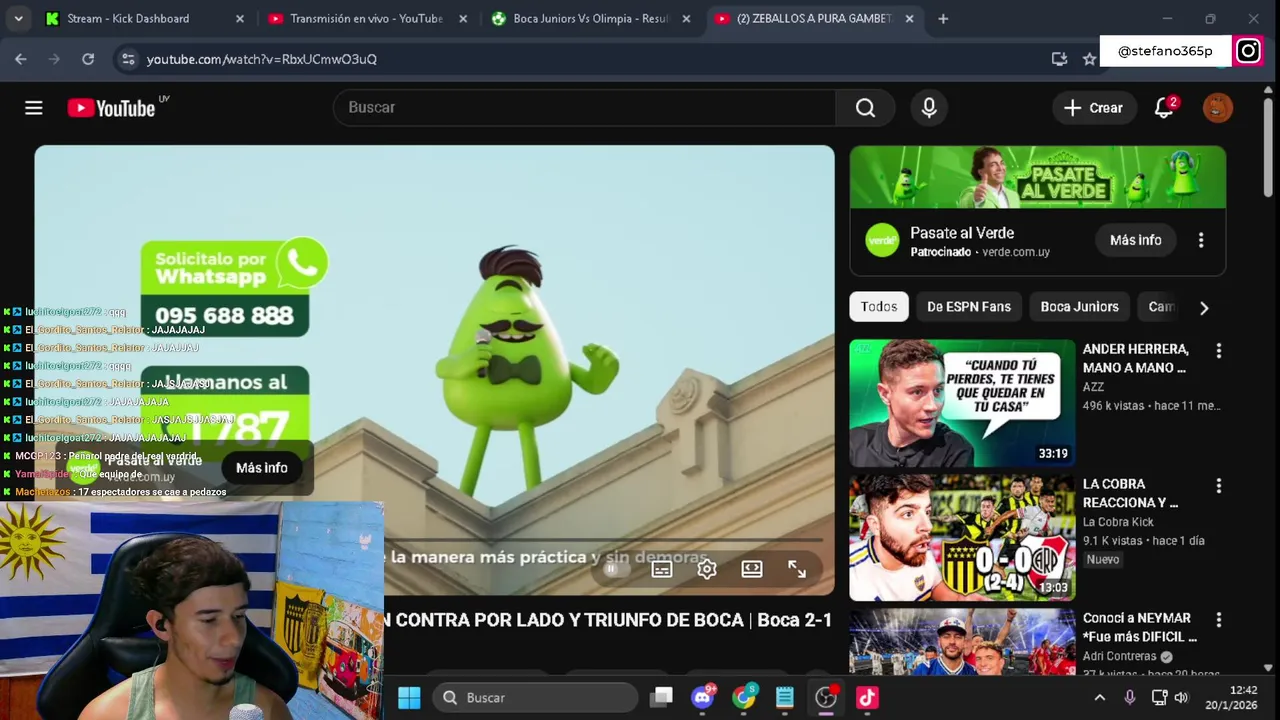Click the Pasate al Verde banner image
1280x720 pixels.
1038,177
